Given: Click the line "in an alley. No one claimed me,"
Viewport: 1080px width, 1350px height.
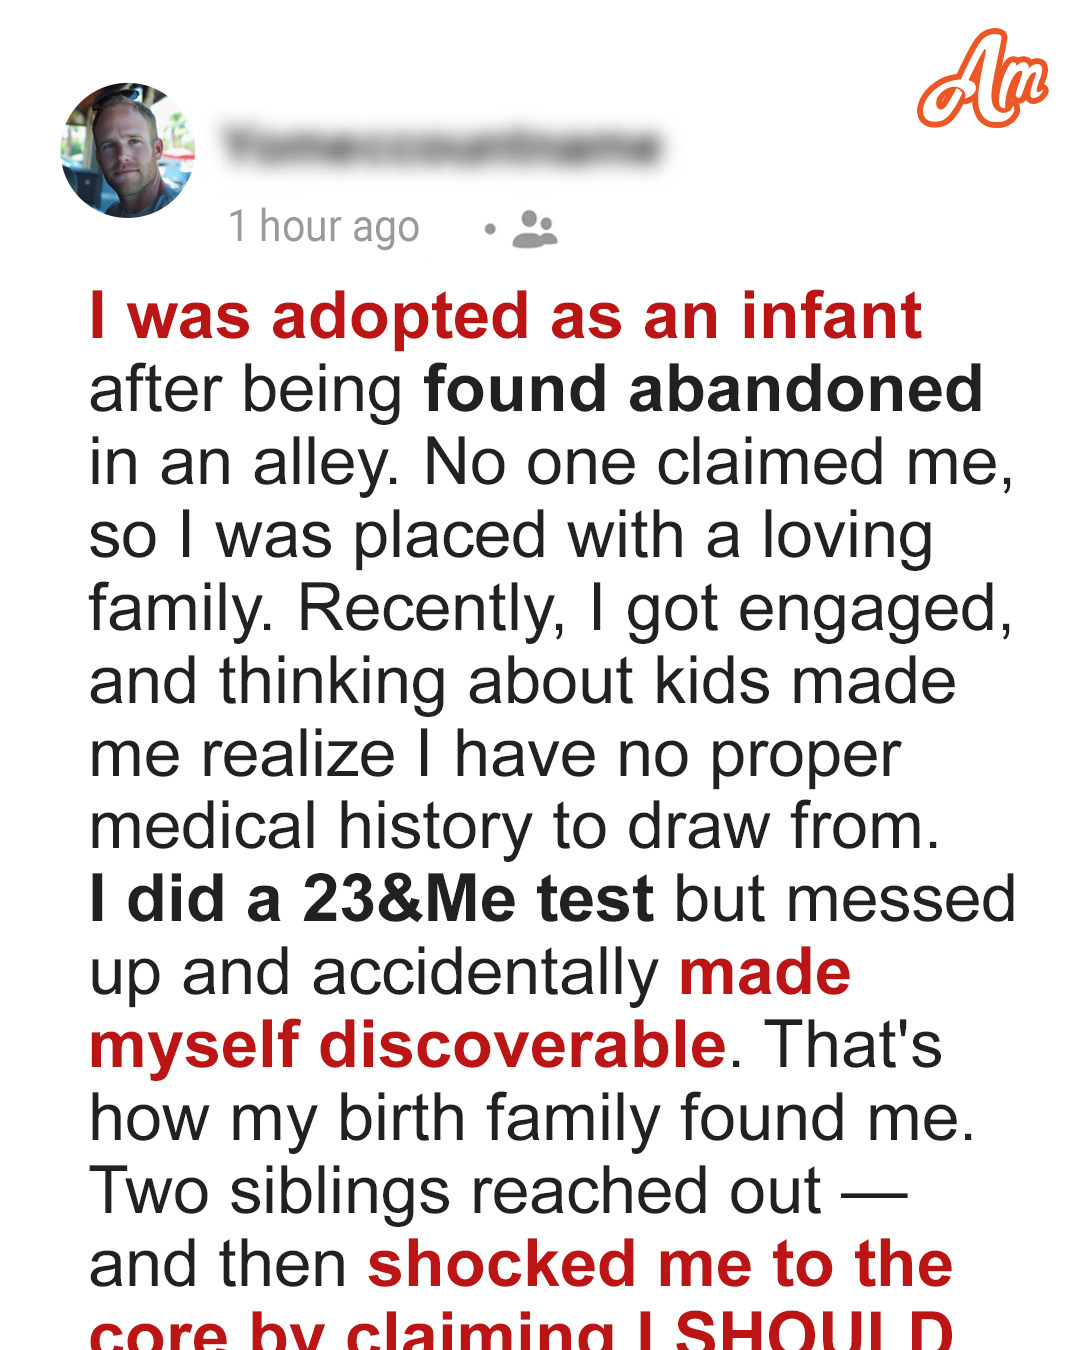Looking at the screenshot, I should click(x=552, y=464).
